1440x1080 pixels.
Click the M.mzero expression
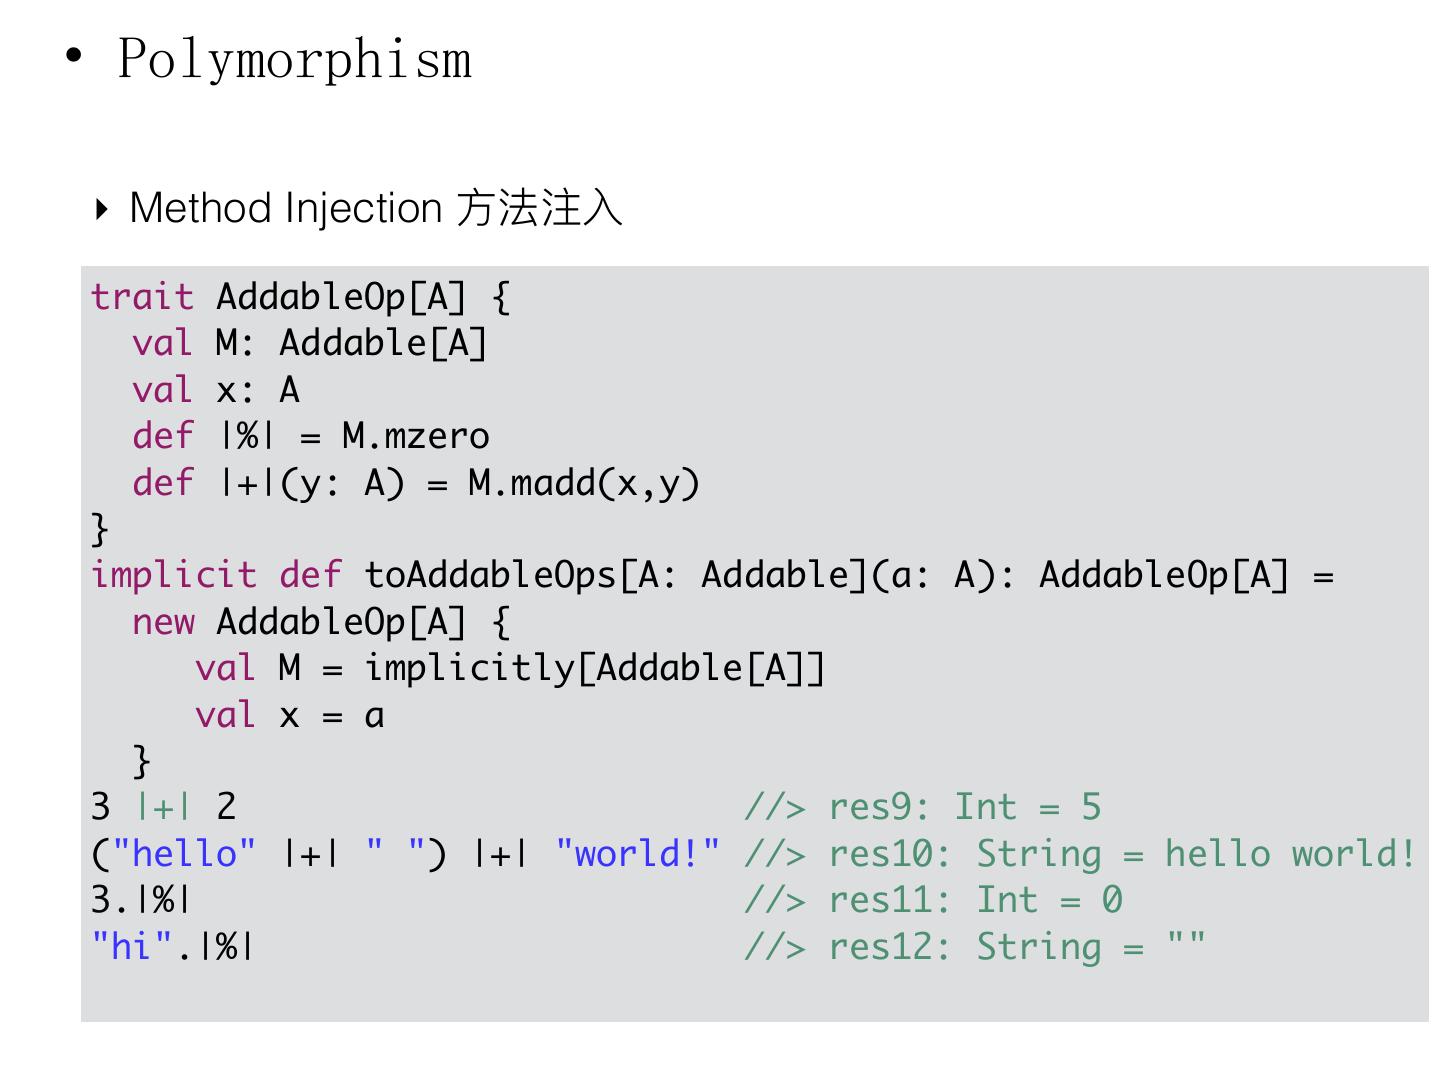coord(415,436)
